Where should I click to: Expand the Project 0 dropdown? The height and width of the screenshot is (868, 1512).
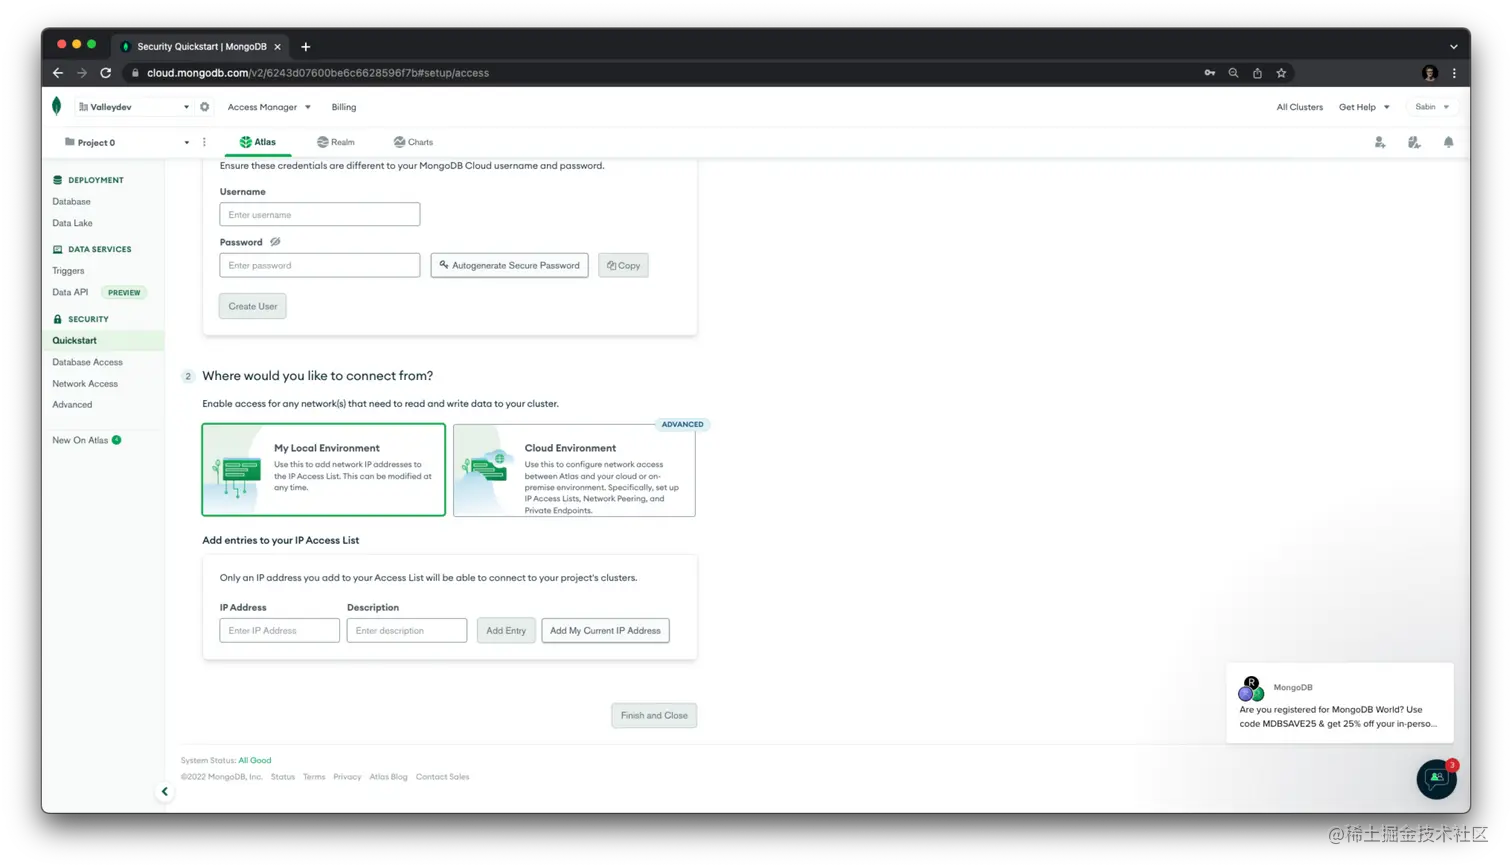click(186, 142)
